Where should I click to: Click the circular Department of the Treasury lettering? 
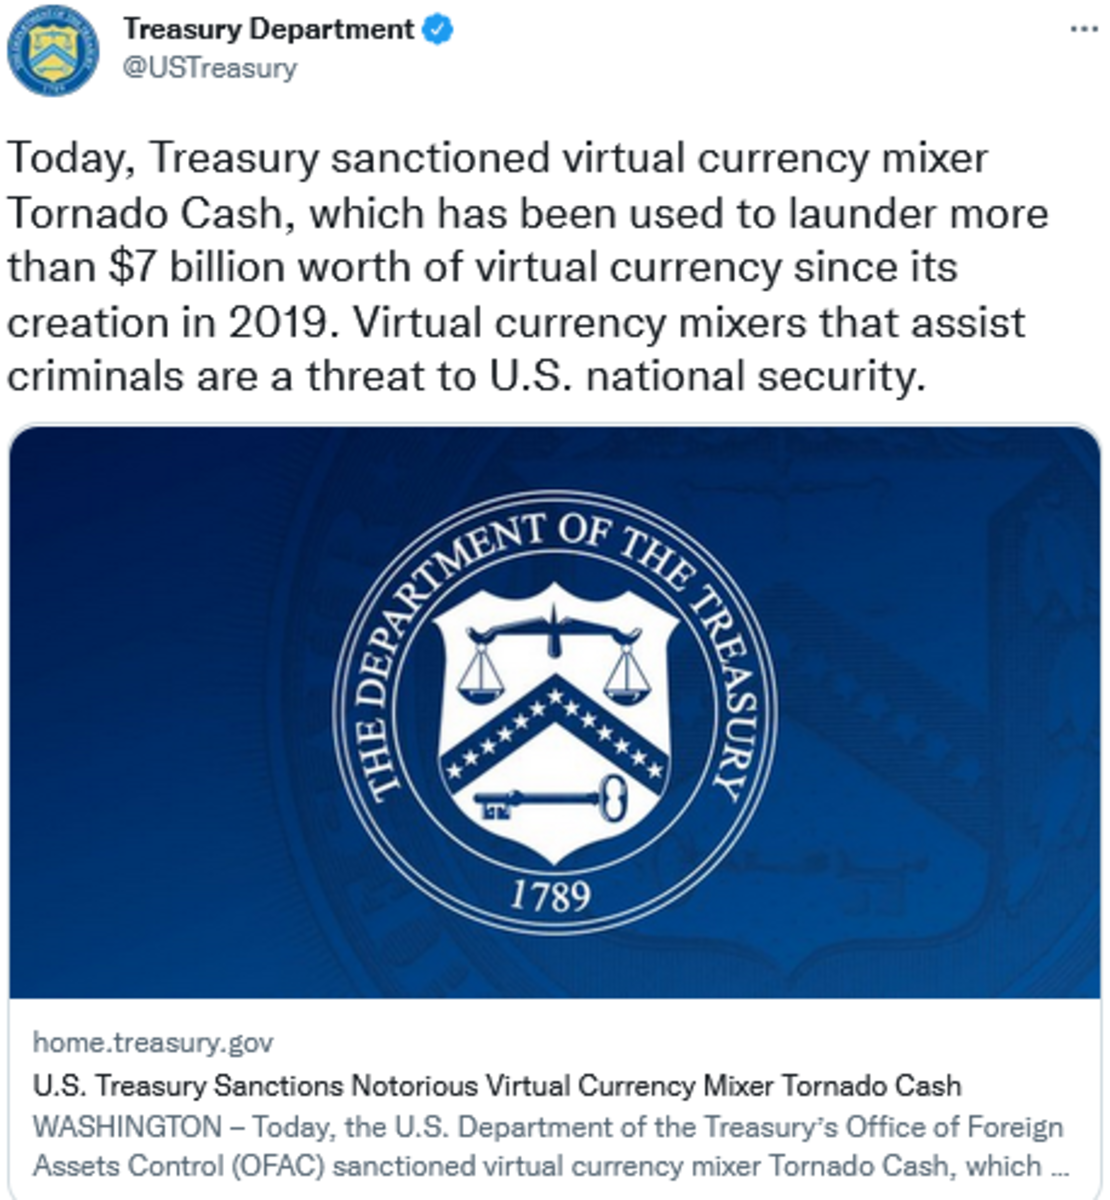554,712
